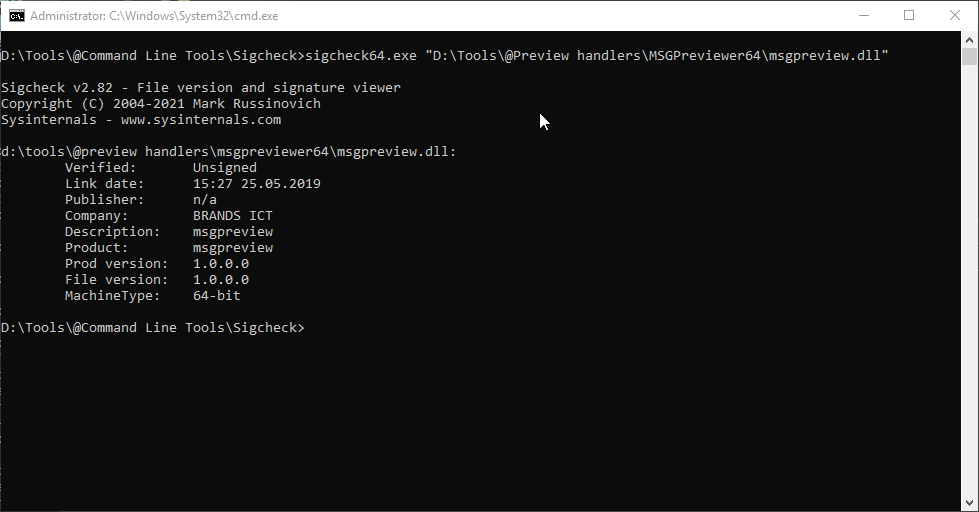
Task: Click the lowercase msgpreview.dll path output line
Action: point(229,152)
